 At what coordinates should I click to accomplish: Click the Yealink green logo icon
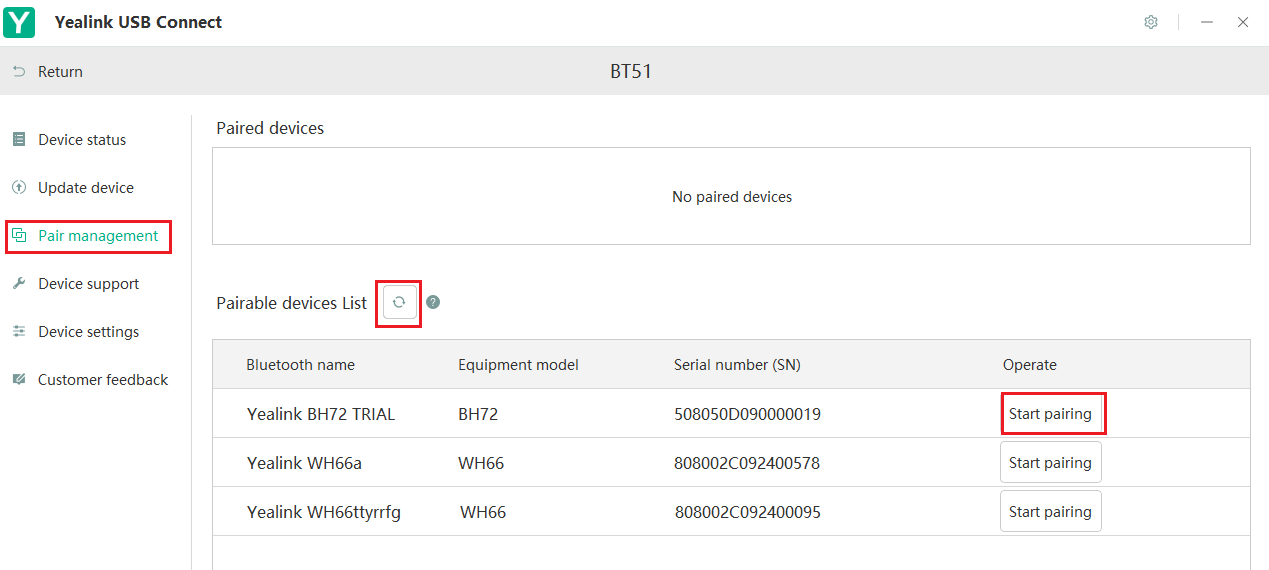pyautogui.click(x=19, y=22)
